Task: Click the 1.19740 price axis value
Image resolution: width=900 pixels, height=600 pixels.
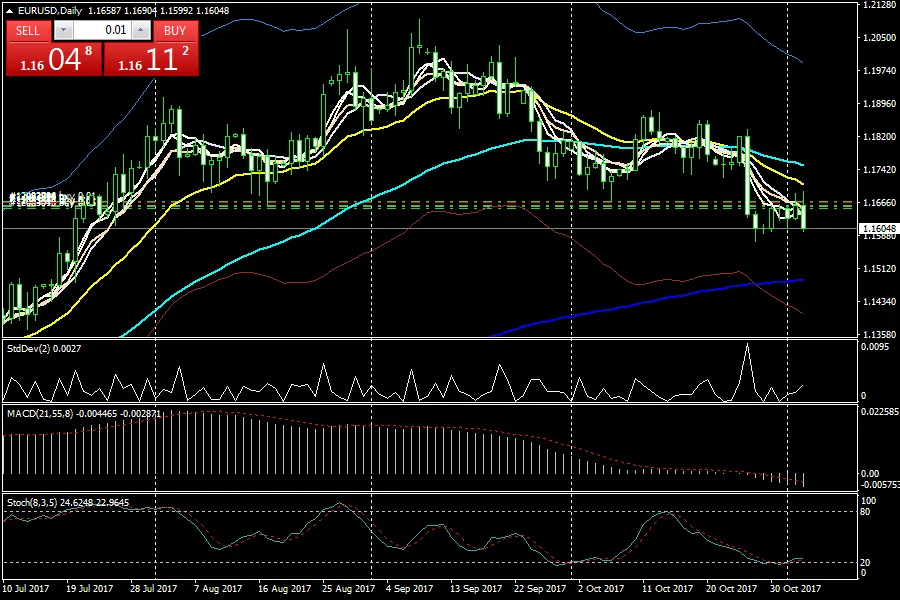Action: pyautogui.click(x=879, y=71)
